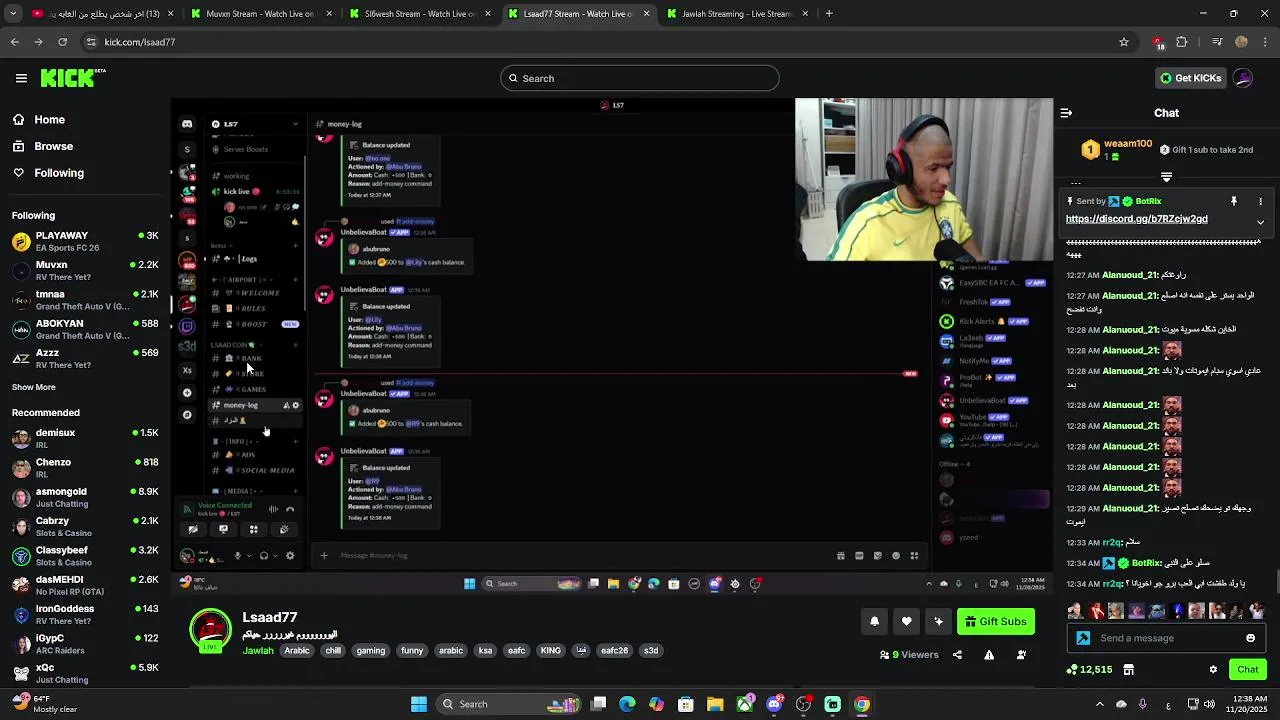1280x720 pixels.
Task: Click the moderators icon beside report
Action: [1021, 655]
